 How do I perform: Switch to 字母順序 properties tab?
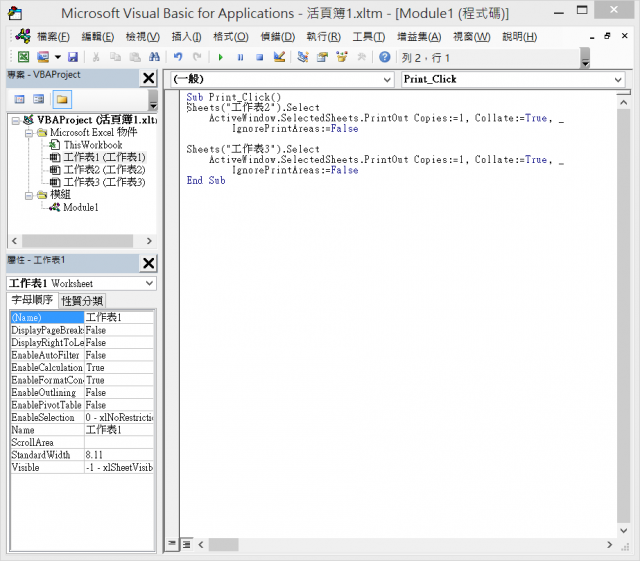pos(32,300)
